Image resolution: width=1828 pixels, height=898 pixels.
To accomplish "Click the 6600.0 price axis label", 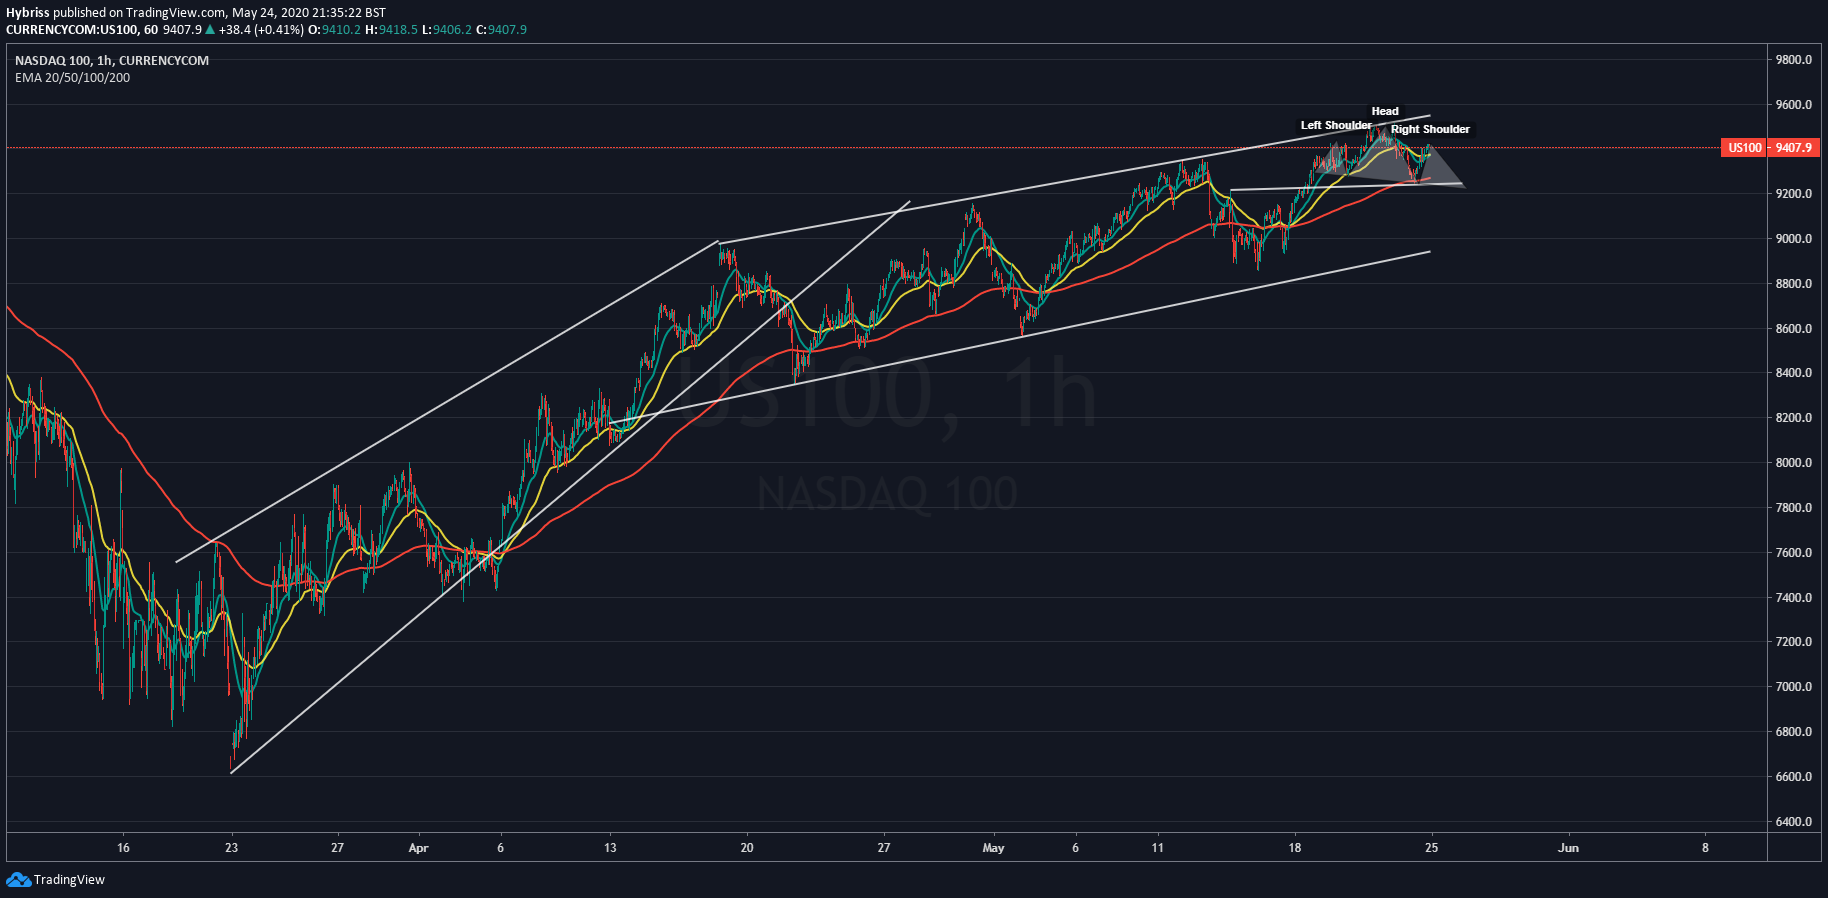I will [x=1794, y=777].
